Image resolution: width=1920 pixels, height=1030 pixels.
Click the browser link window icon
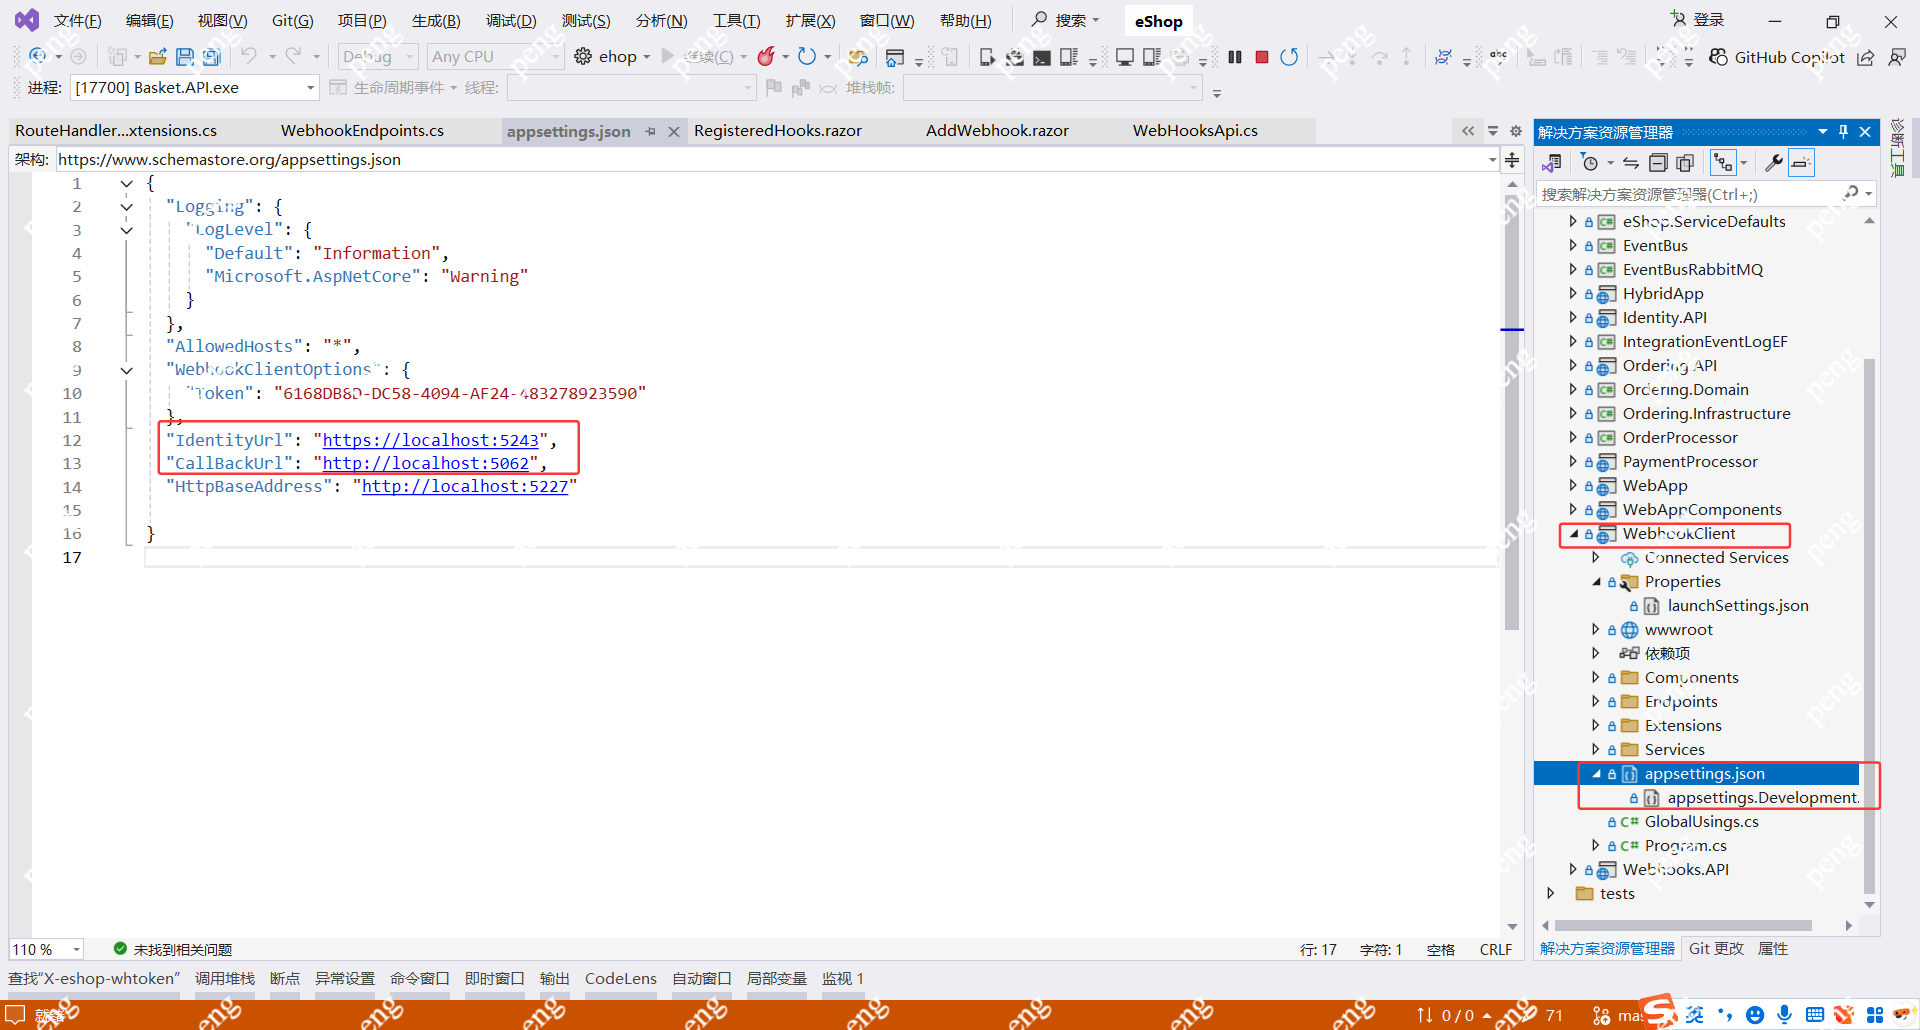tap(895, 57)
